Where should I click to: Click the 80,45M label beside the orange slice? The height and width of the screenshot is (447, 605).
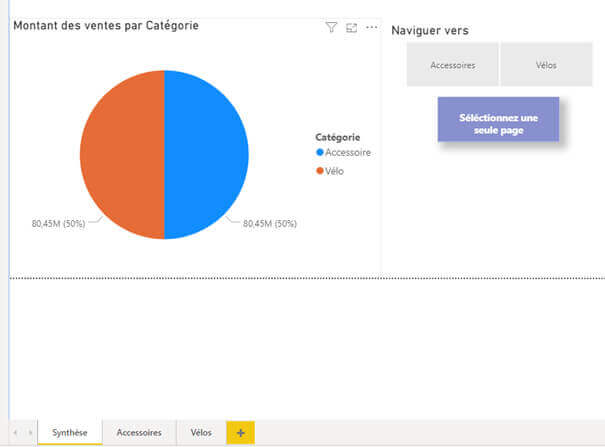[58, 224]
